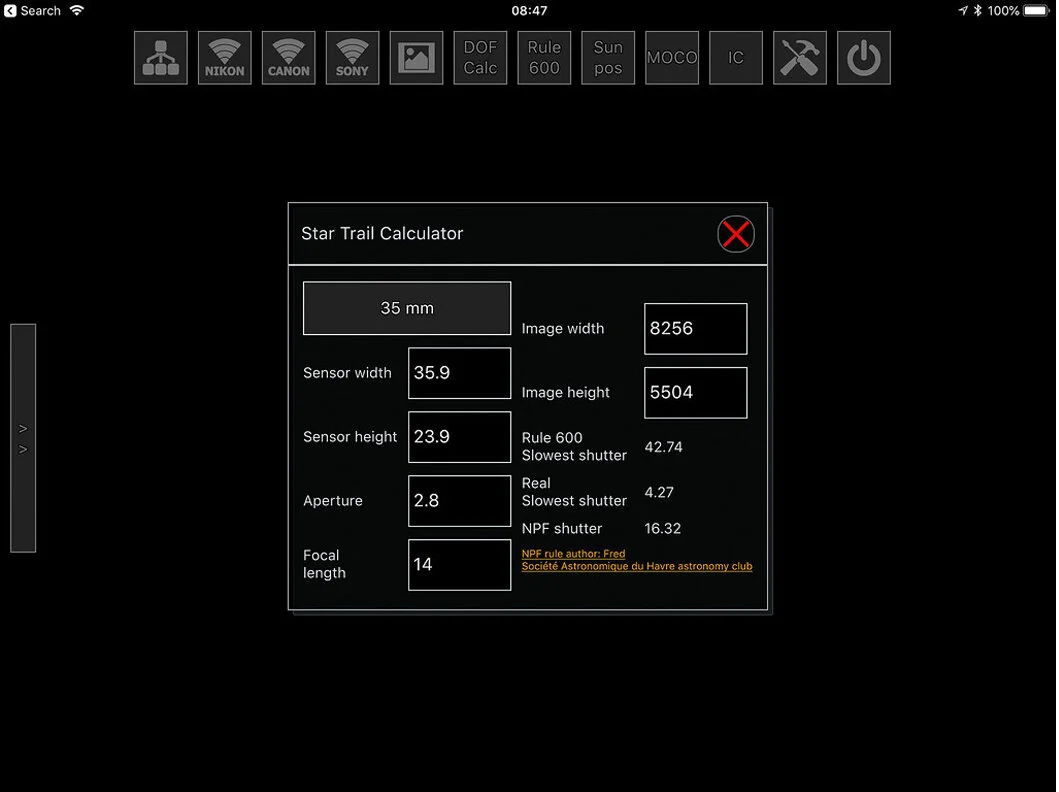Edit the Sensor width field
The image size is (1059, 792).
pos(459,373)
